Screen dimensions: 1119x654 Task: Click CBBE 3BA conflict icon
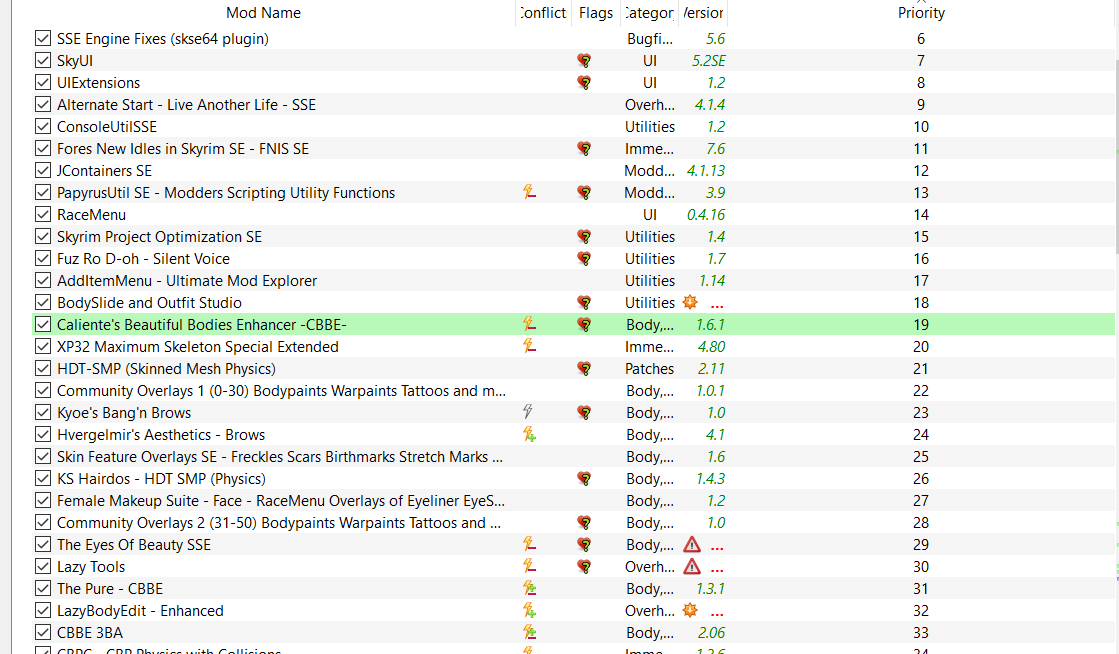click(x=529, y=633)
